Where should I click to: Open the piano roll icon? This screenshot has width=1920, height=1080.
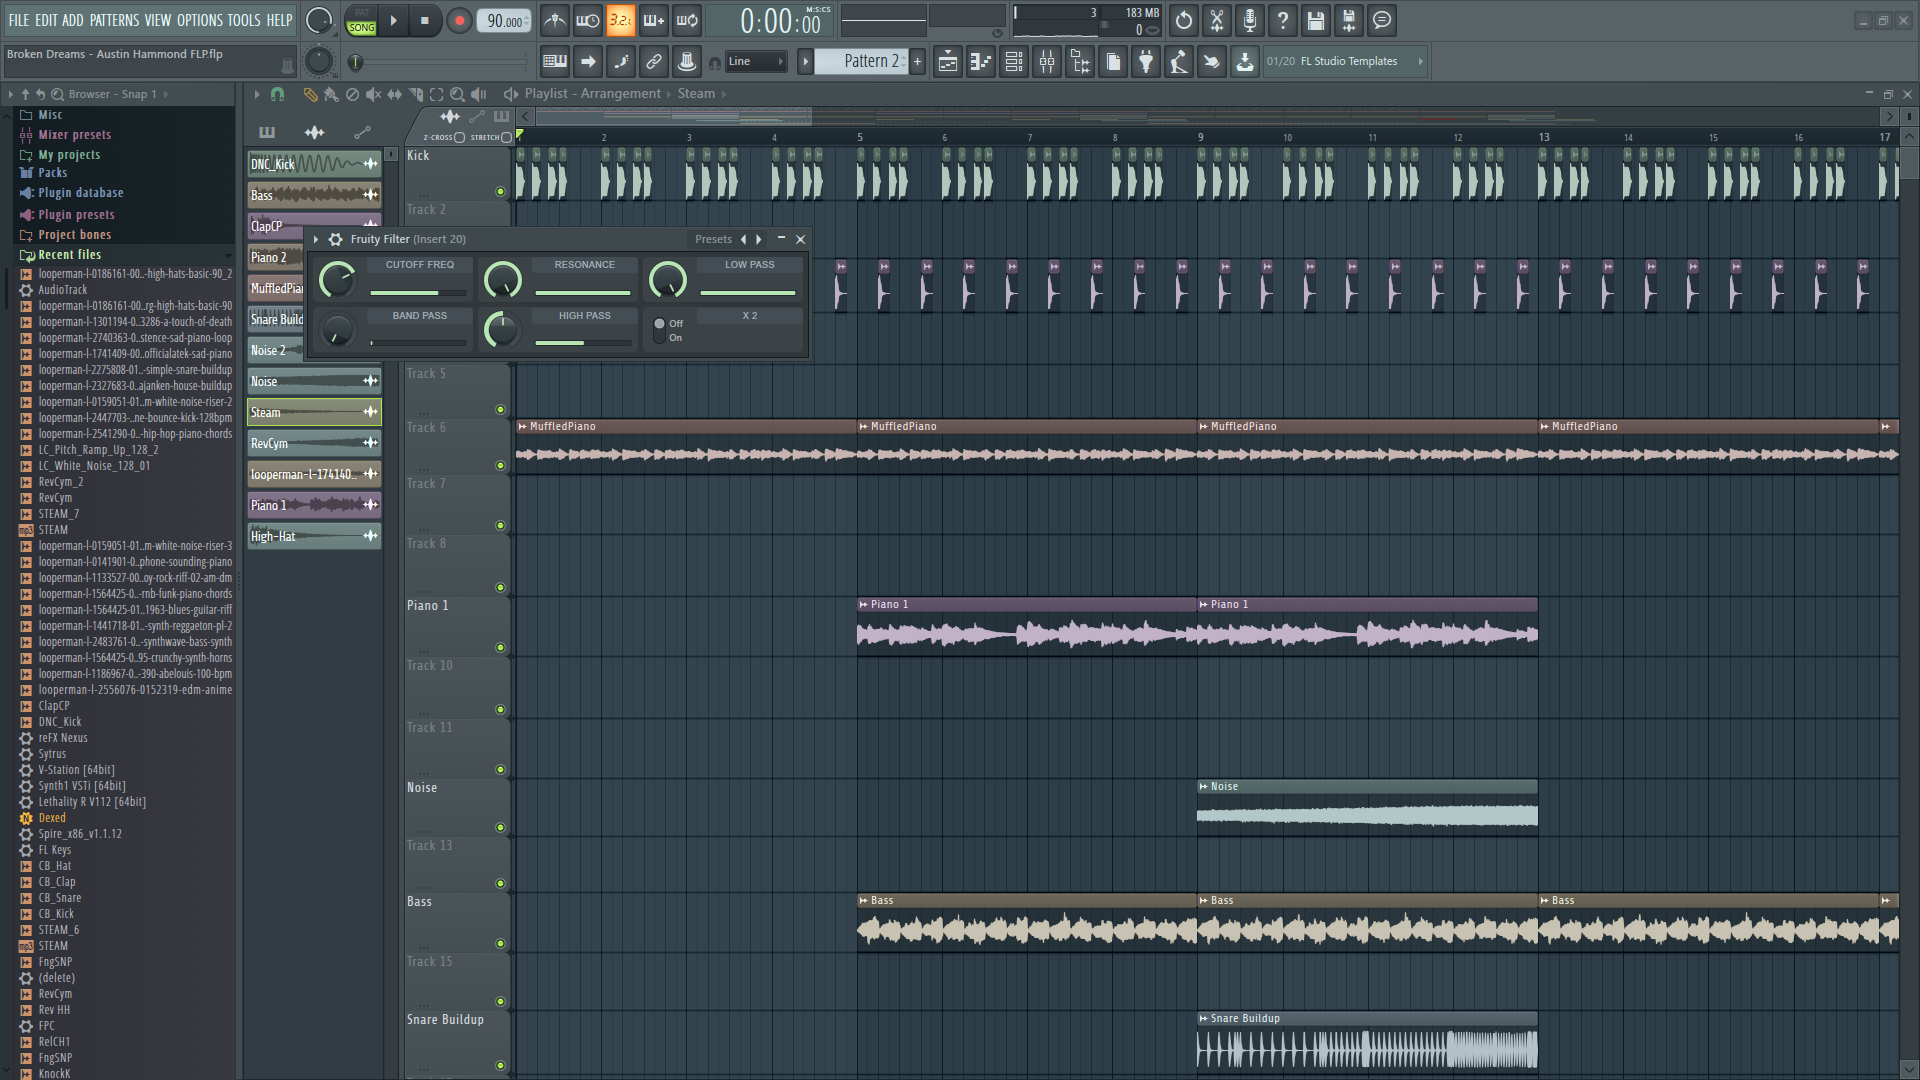pyautogui.click(x=981, y=62)
